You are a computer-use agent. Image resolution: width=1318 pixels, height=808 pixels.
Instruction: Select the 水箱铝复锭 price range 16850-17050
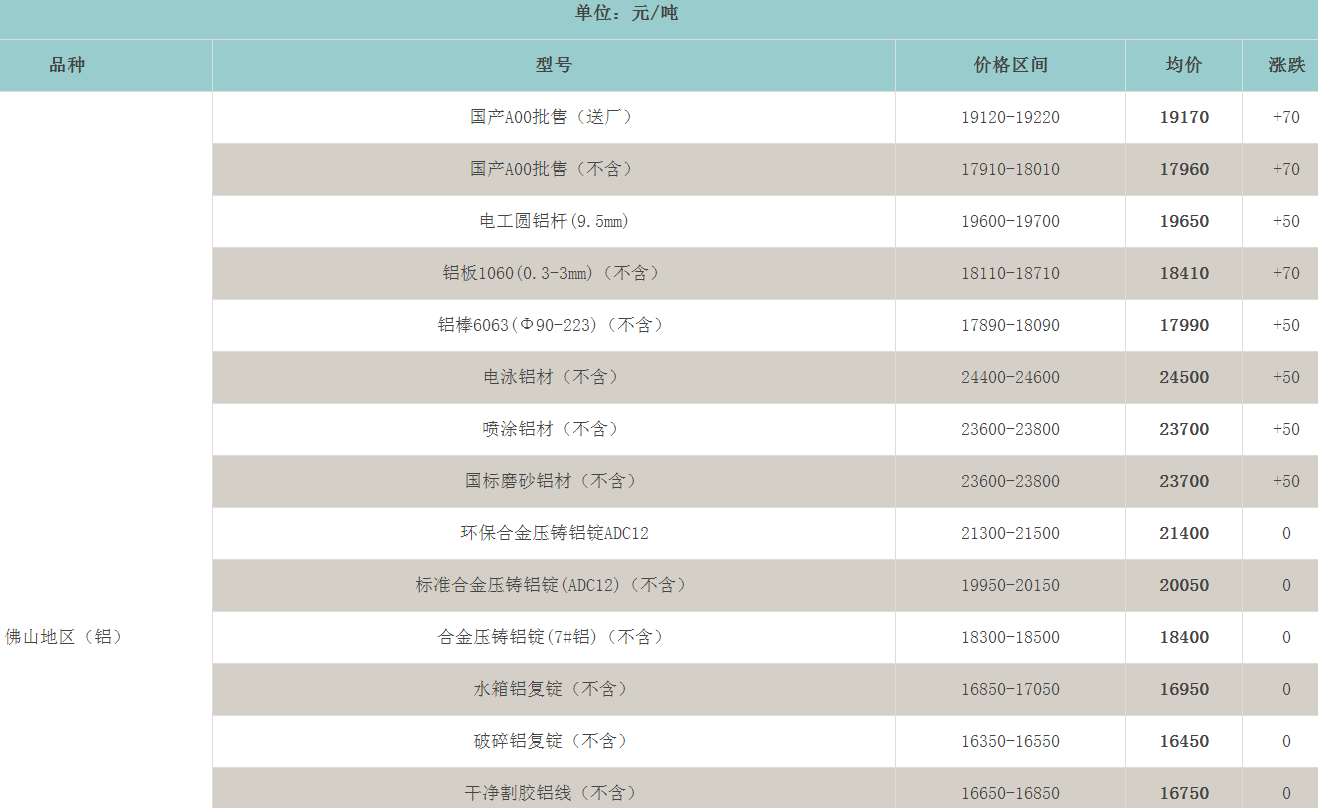1010,689
